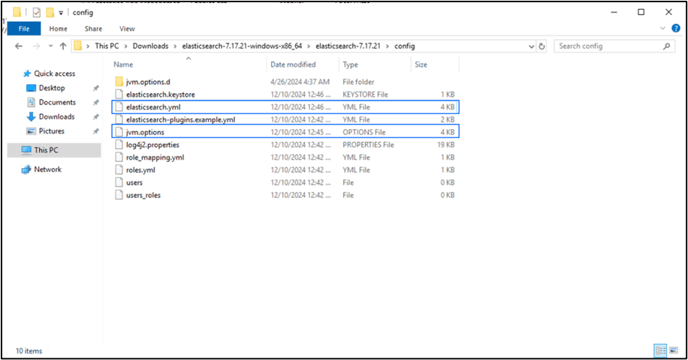Open the Share ribbon tab
This screenshot has height=360, width=688.
coord(93,29)
